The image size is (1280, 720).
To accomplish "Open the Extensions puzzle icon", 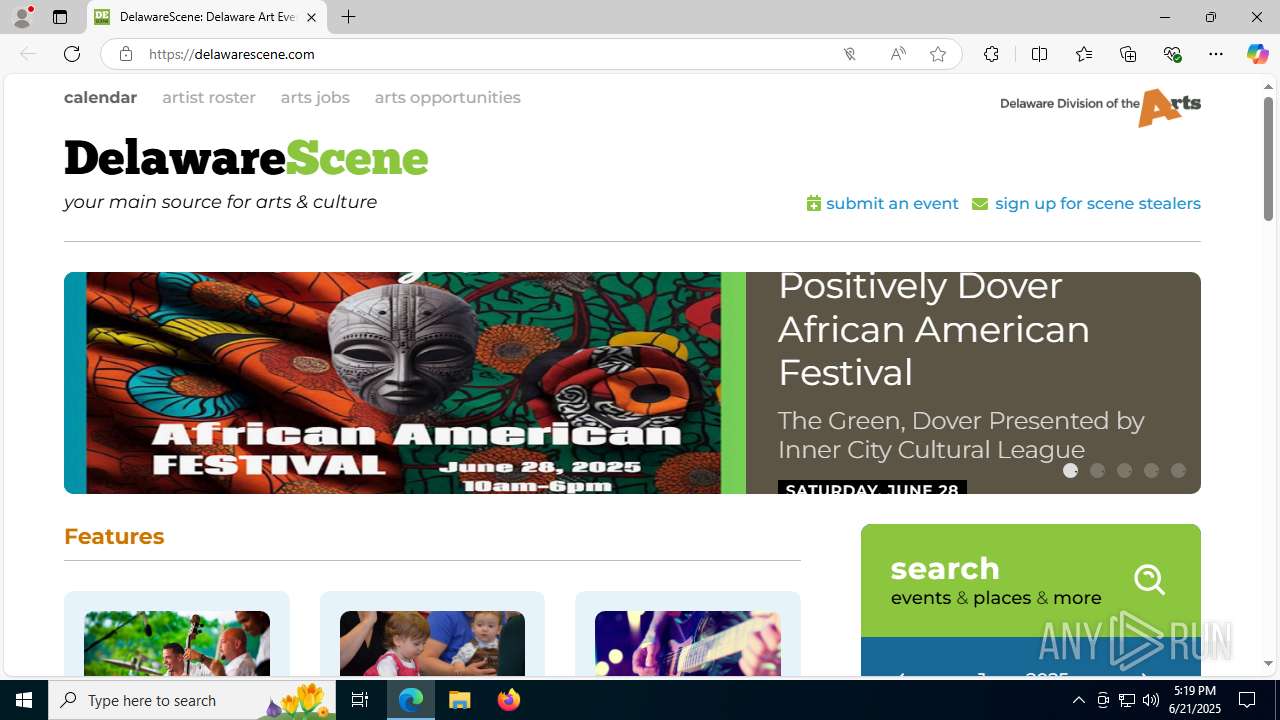I will (991, 54).
